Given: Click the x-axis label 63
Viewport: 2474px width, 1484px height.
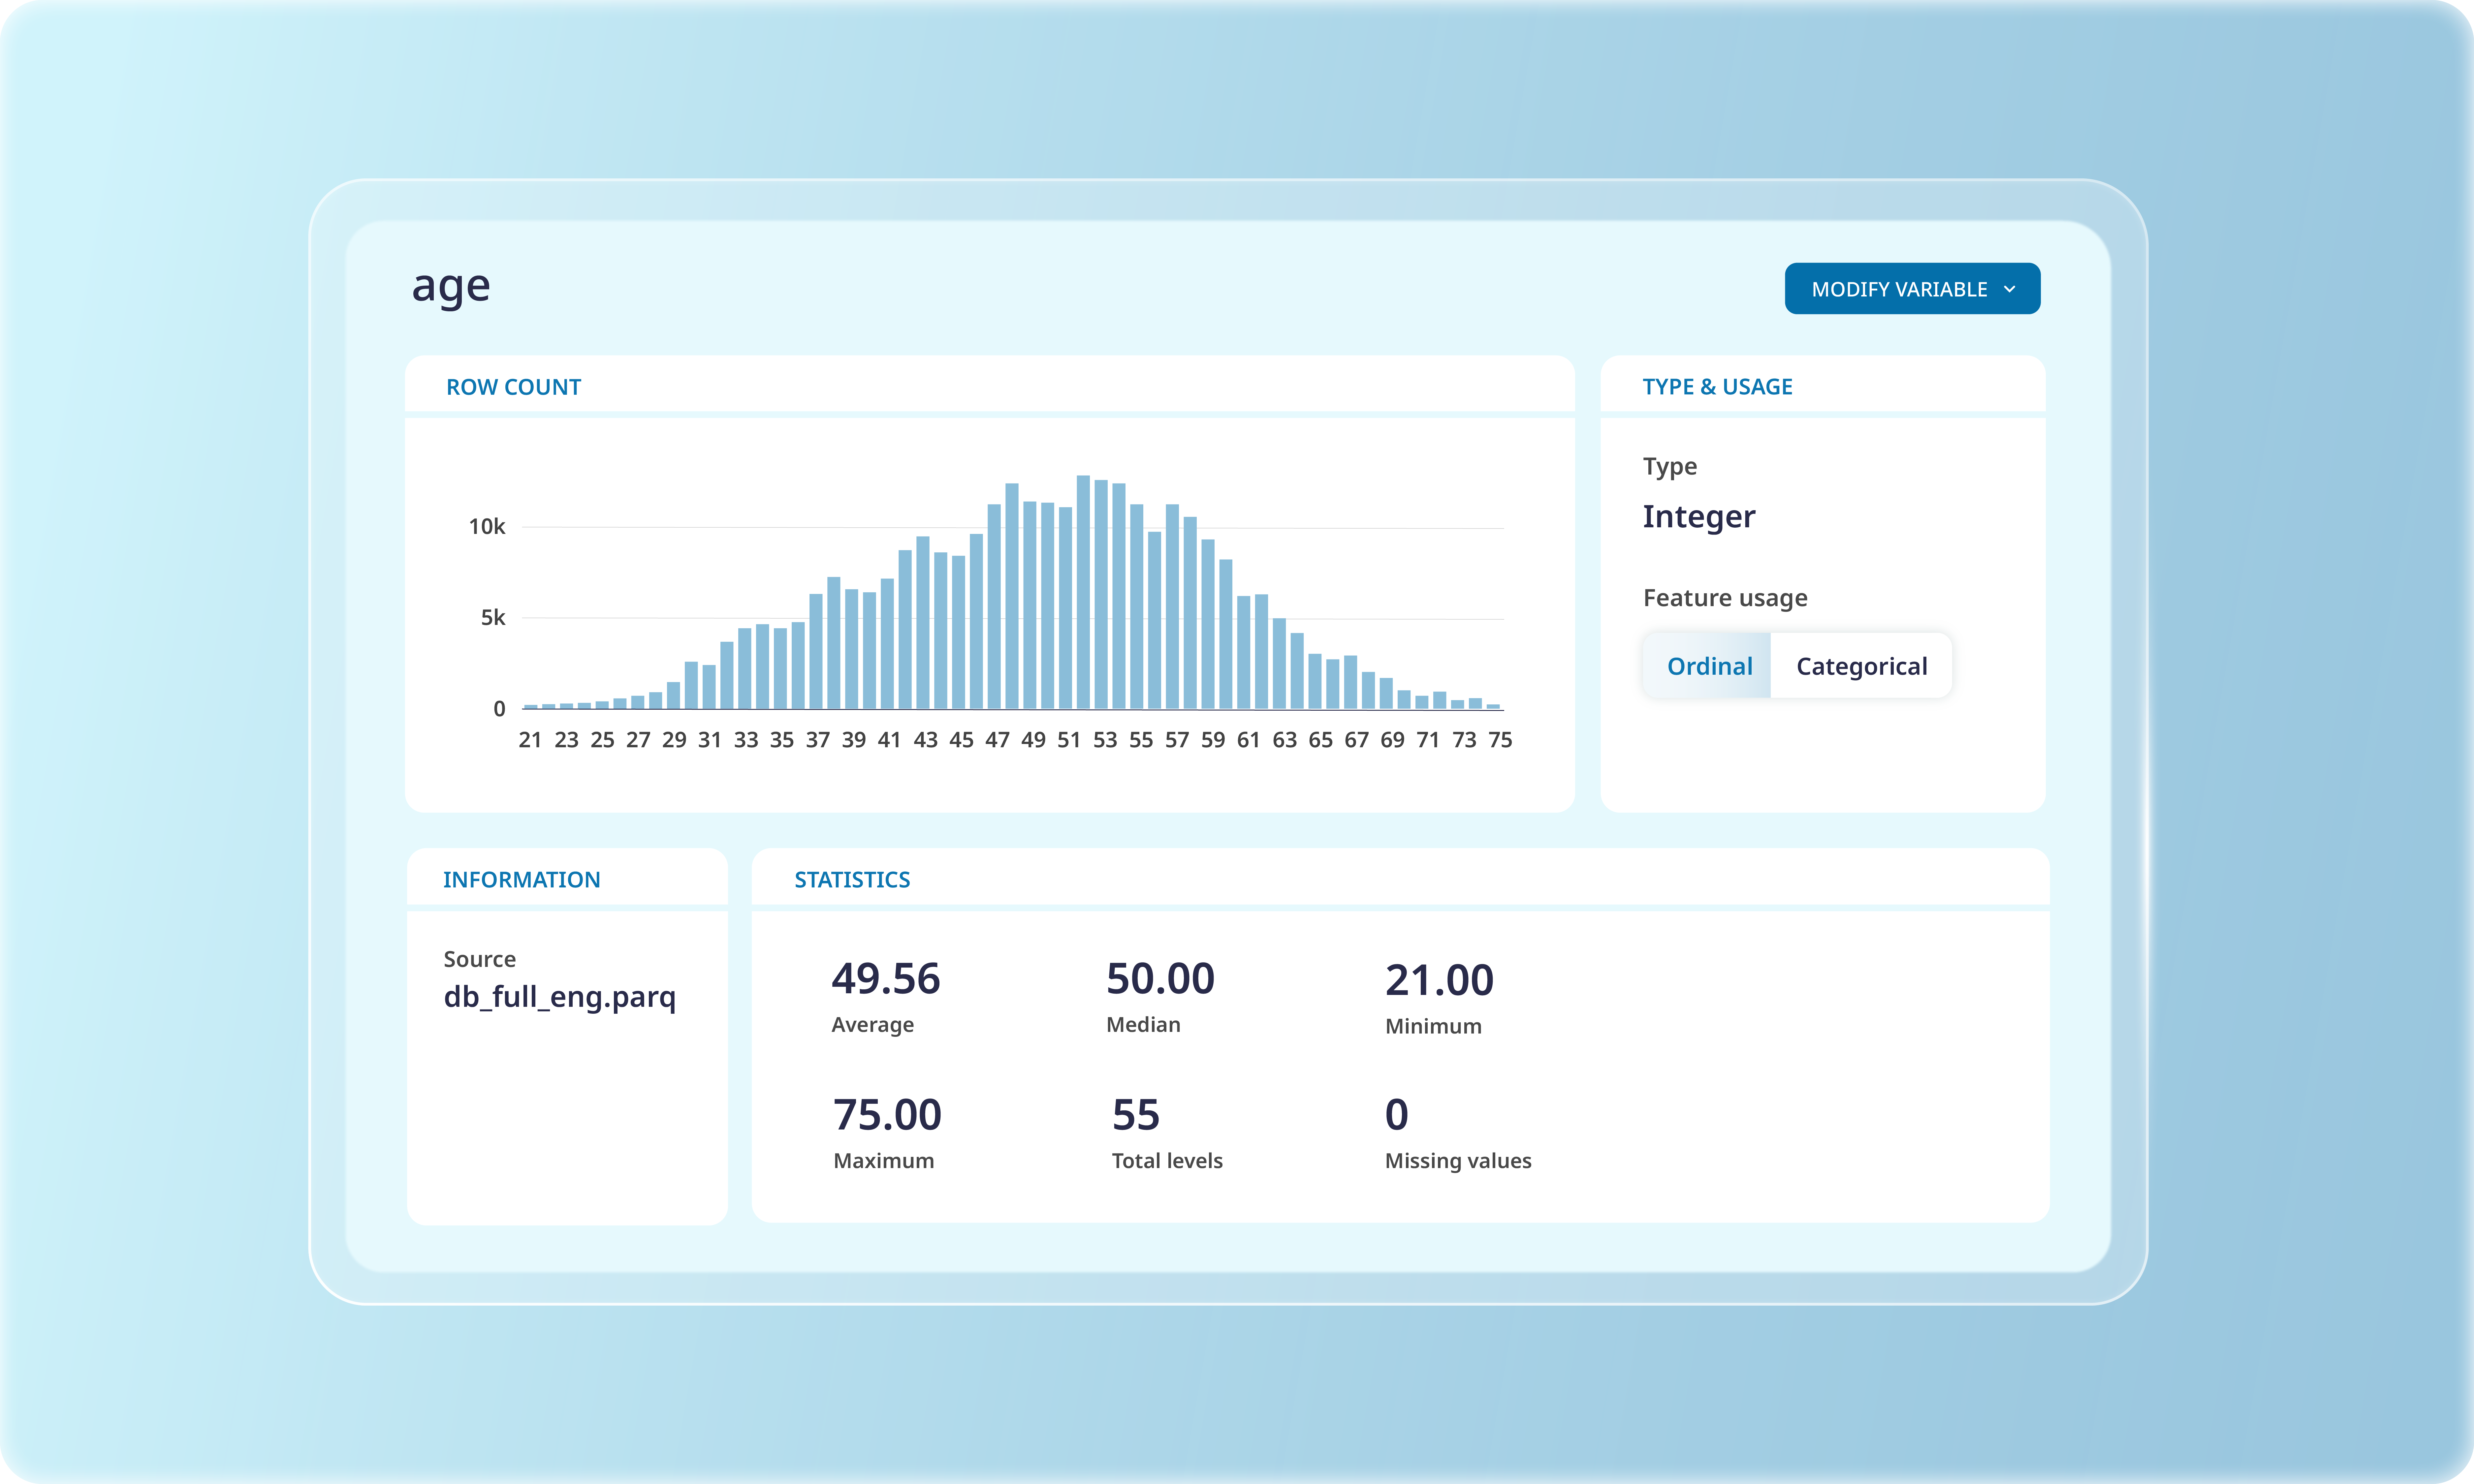Looking at the screenshot, I should tap(1285, 740).
